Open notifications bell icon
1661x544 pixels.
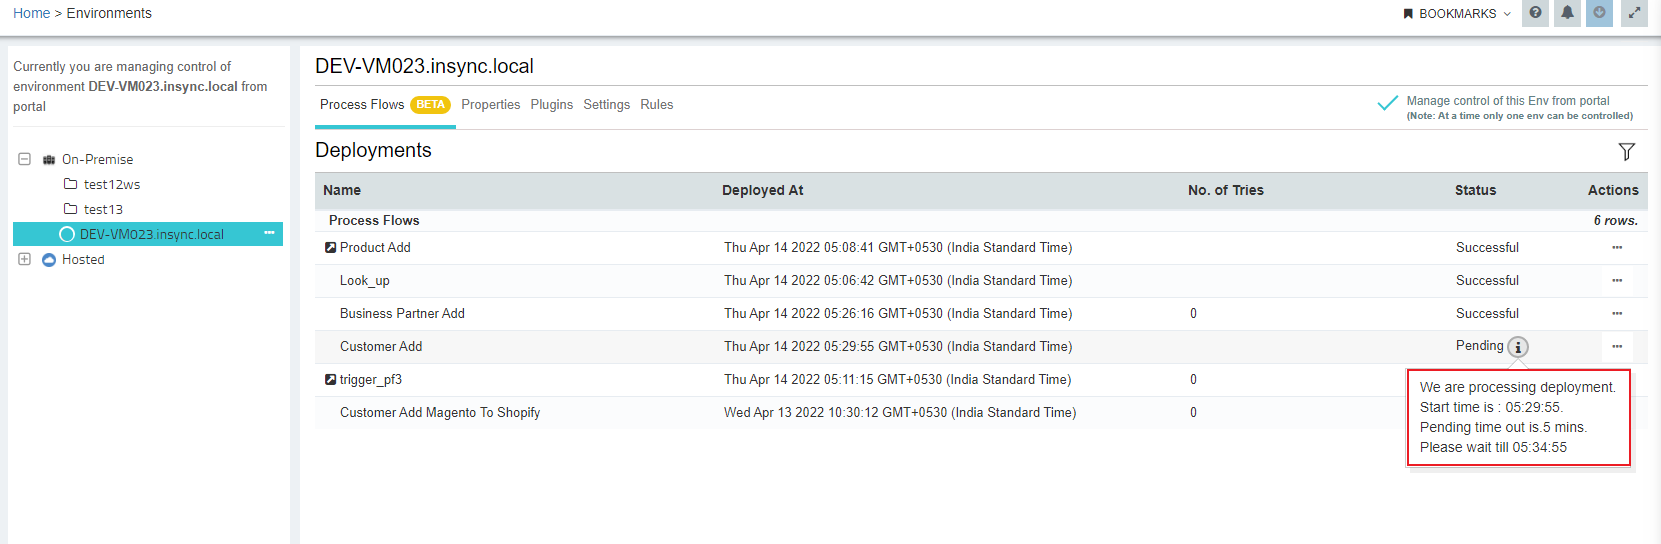click(1567, 13)
